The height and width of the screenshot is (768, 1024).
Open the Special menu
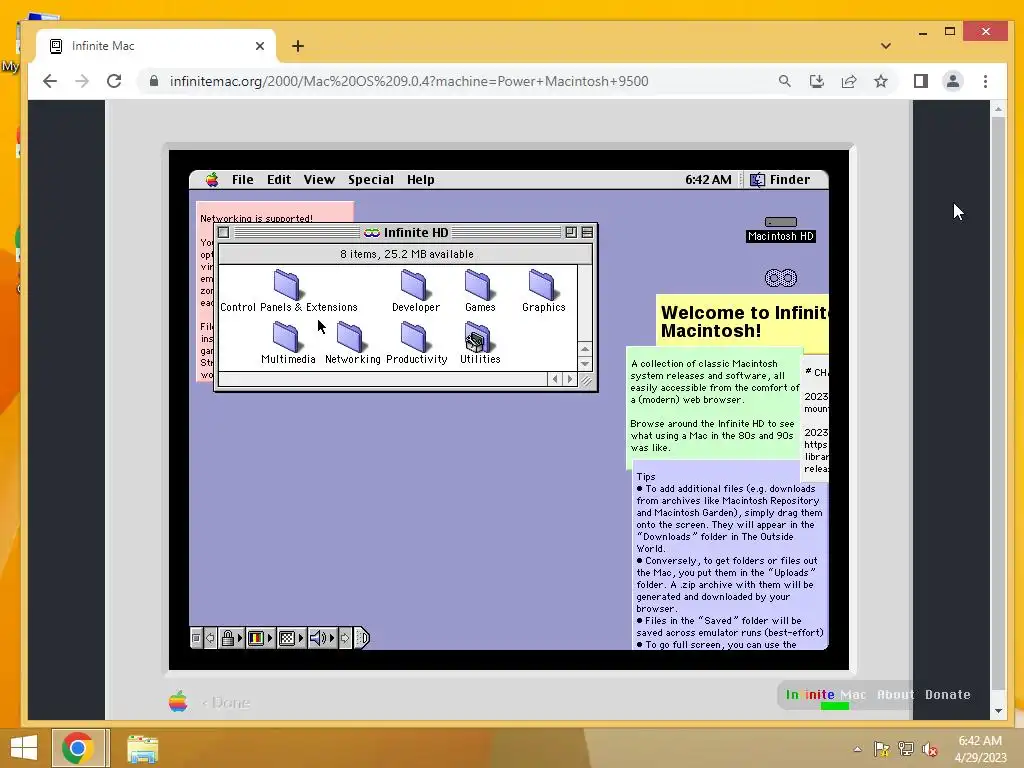pos(370,180)
